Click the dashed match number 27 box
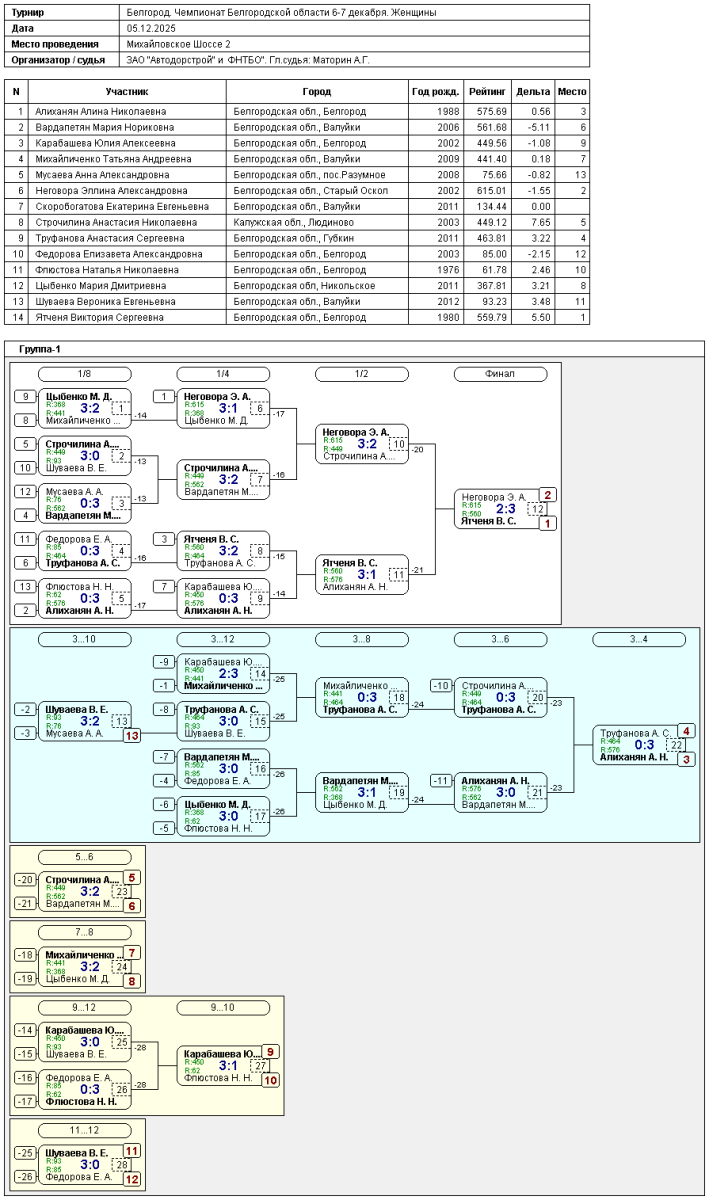The width and height of the screenshot is (709, 1200). pos(260,1066)
